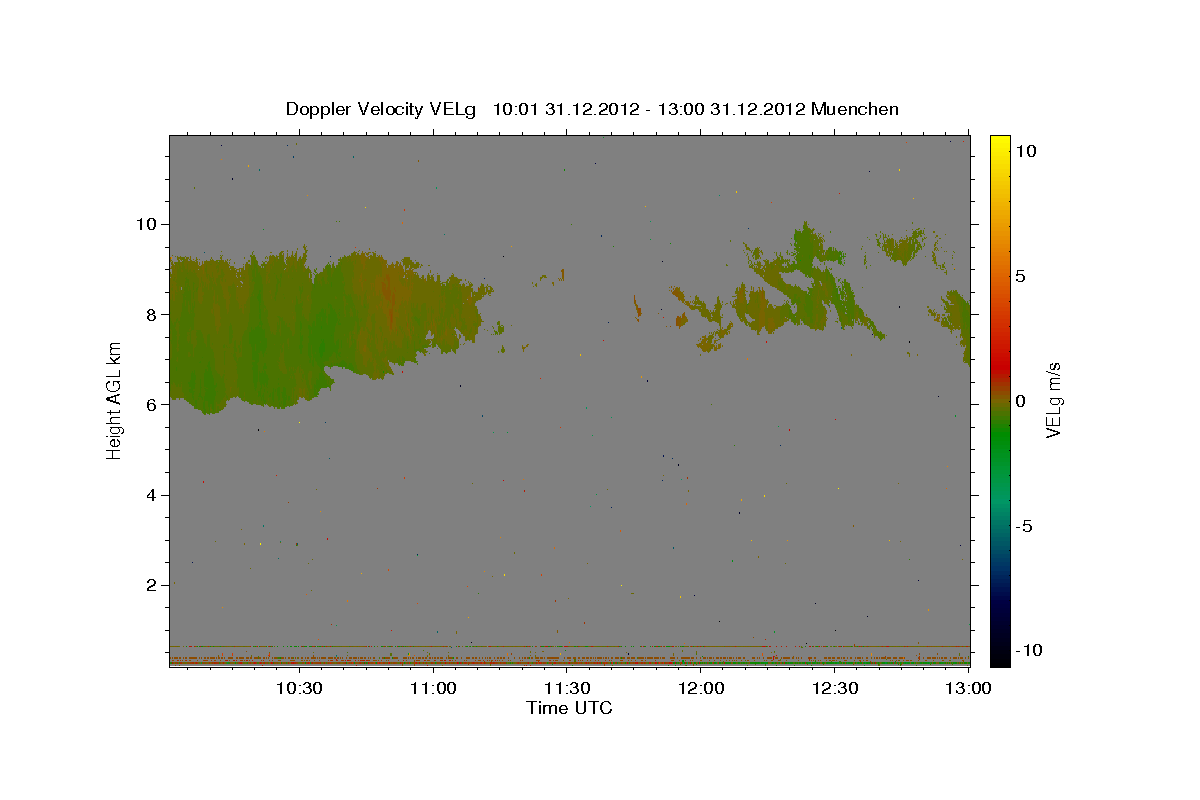Click the 12:30 time tick label

[x=835, y=688]
